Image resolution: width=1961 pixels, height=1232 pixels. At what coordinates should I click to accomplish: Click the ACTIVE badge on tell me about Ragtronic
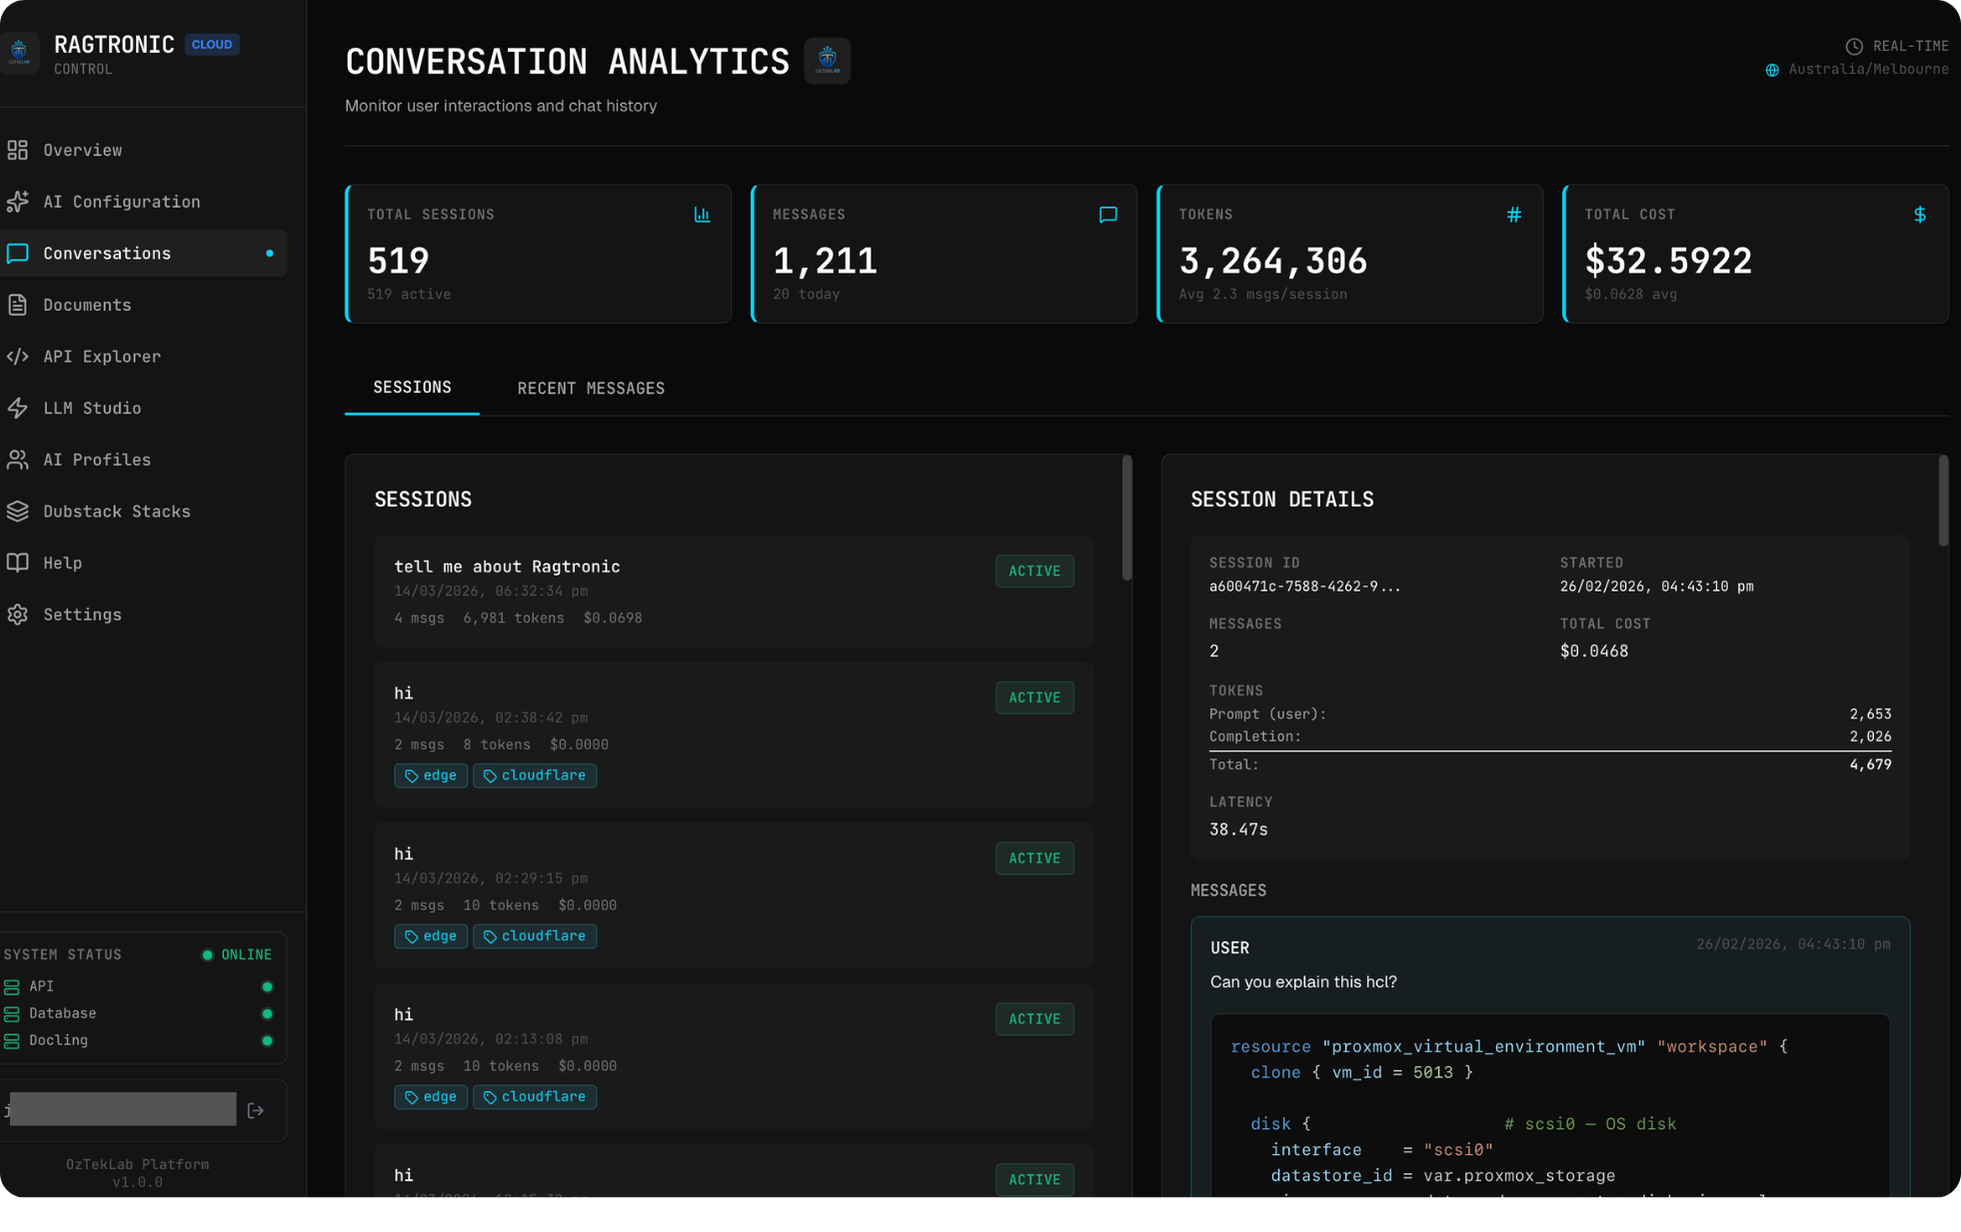coord(1034,571)
